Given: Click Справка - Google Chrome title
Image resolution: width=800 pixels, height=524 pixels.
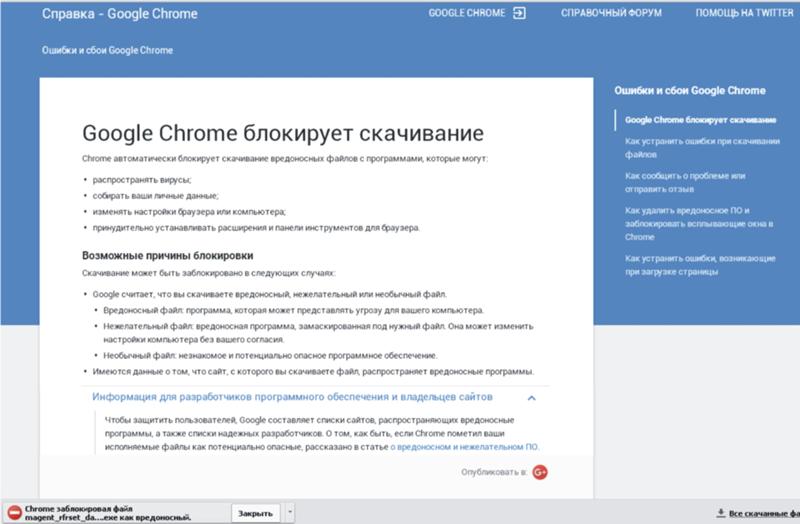Looking at the screenshot, I should pyautogui.click(x=119, y=14).
